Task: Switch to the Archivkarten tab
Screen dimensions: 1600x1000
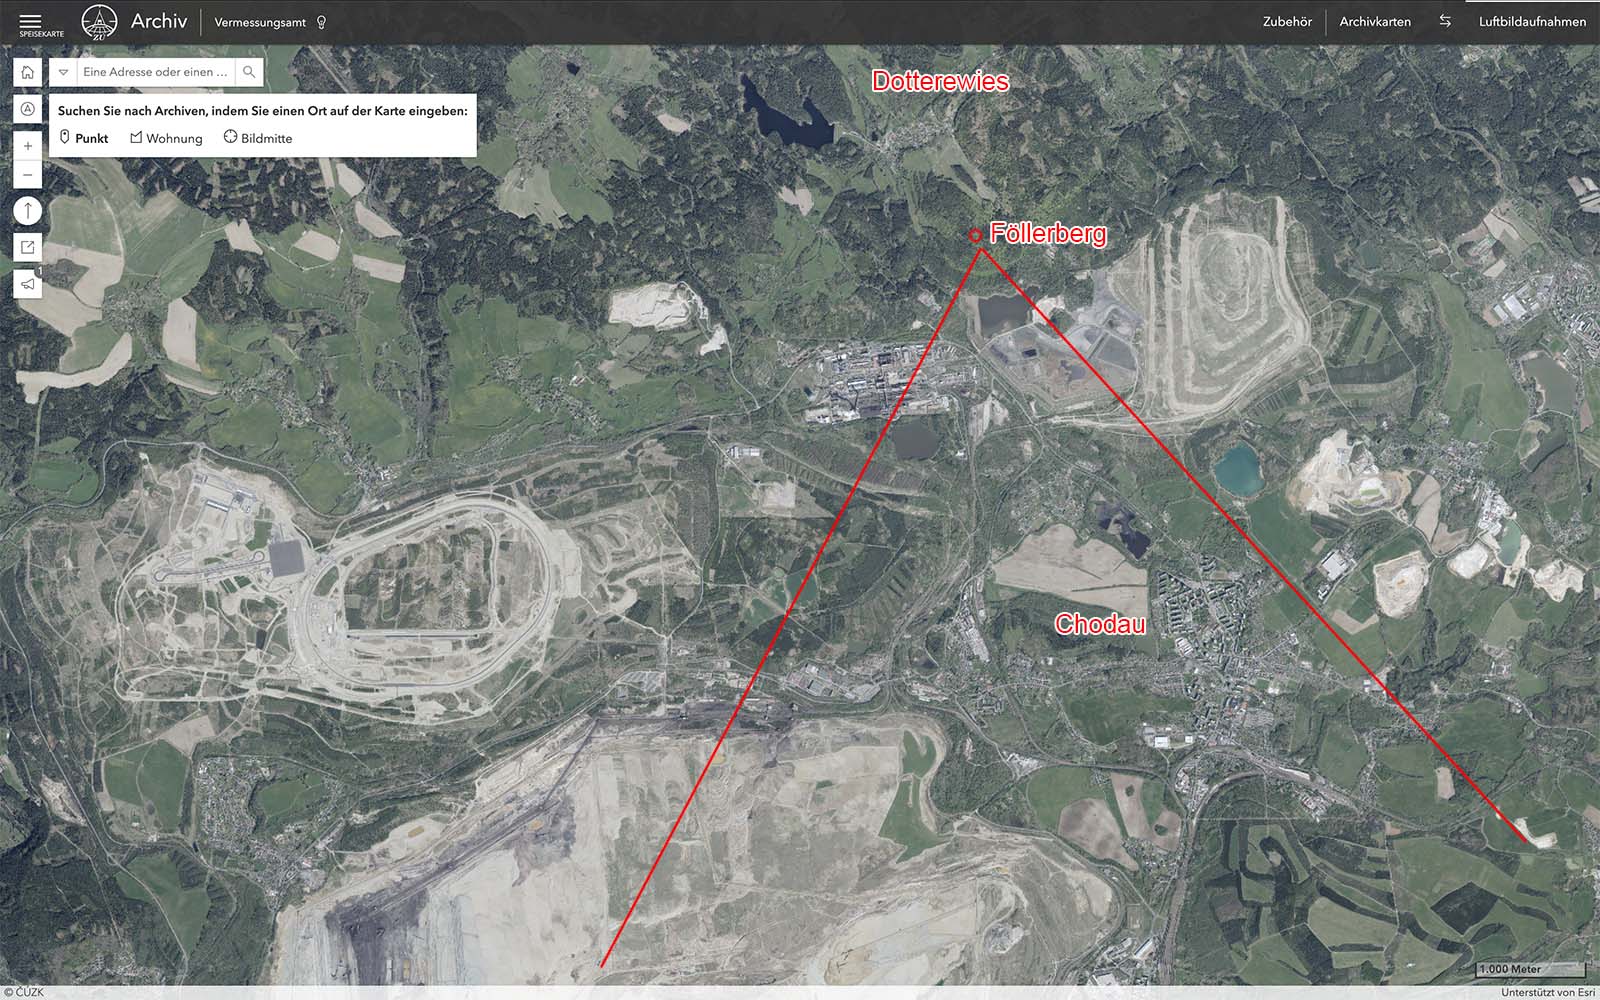Action: [x=1375, y=22]
